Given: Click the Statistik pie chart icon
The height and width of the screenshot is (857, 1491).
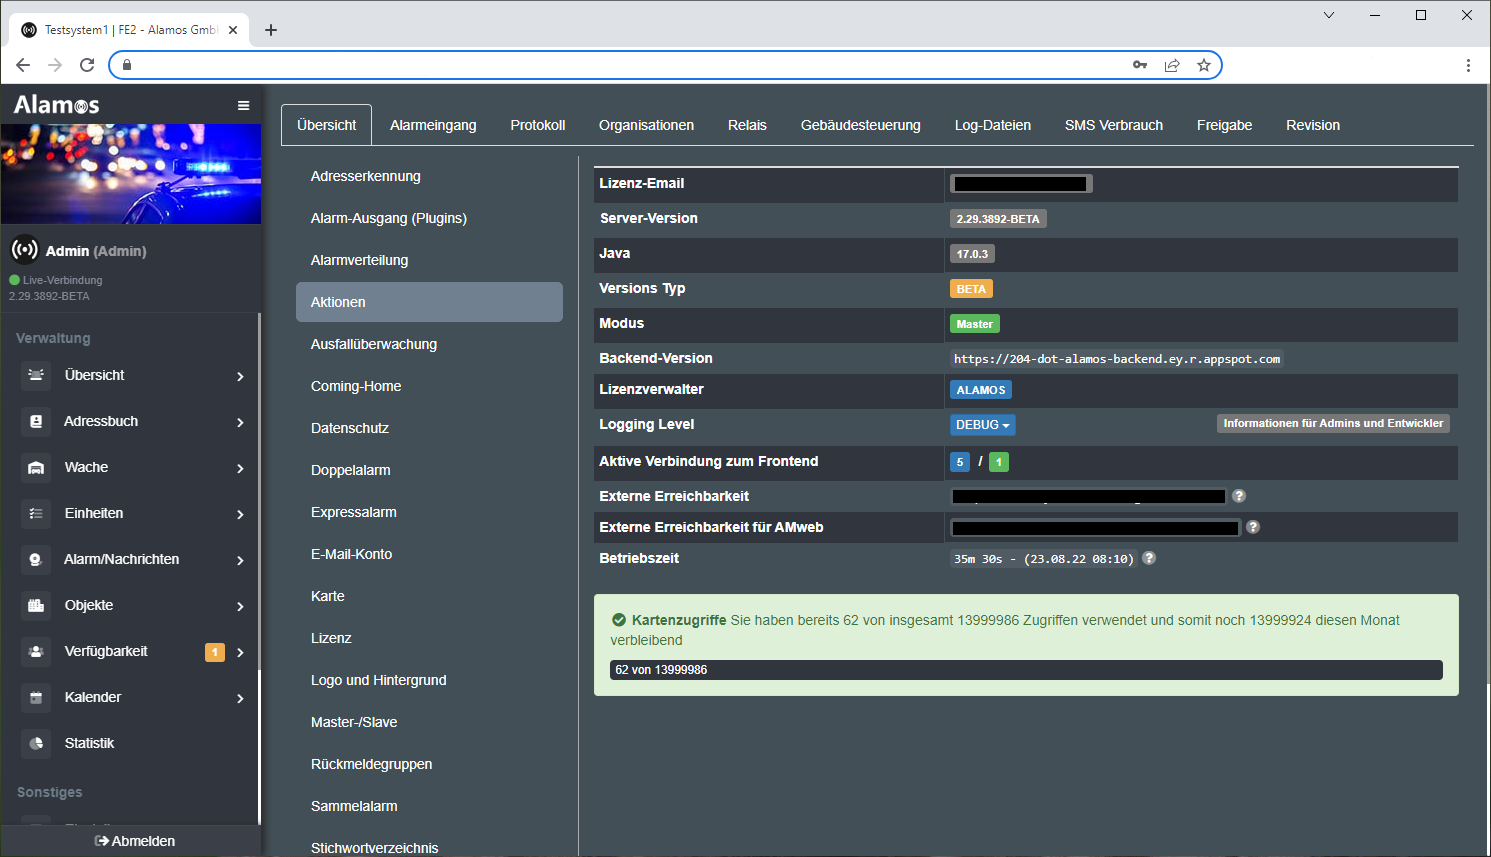Looking at the screenshot, I should click(x=36, y=744).
